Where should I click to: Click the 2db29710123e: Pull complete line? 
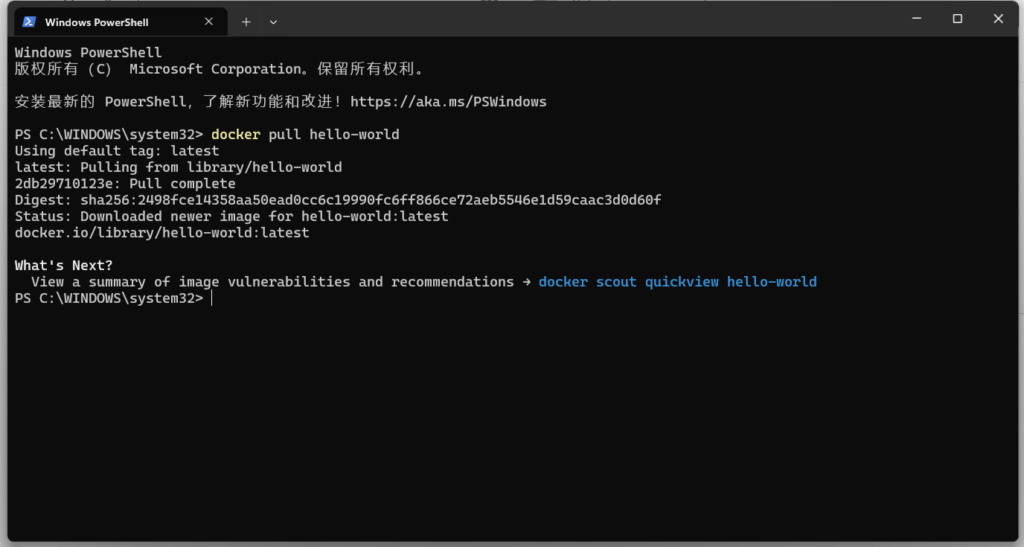click(125, 183)
